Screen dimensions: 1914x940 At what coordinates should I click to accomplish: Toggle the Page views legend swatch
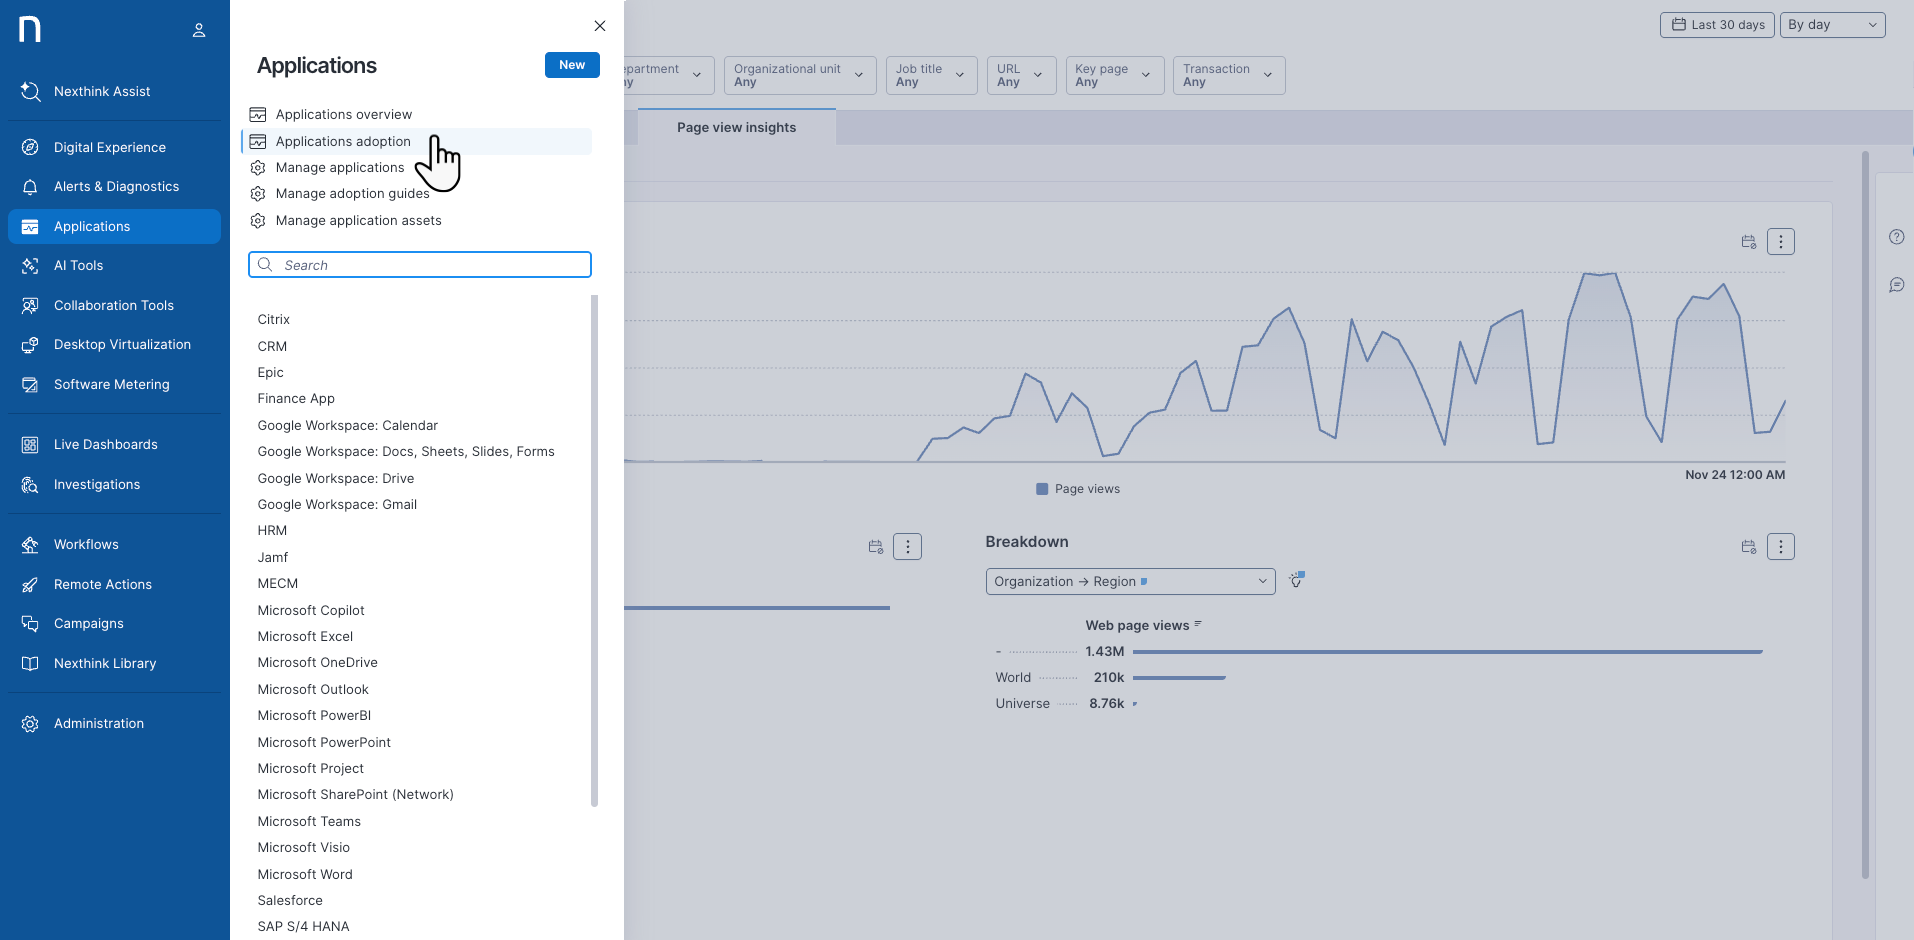1042,489
